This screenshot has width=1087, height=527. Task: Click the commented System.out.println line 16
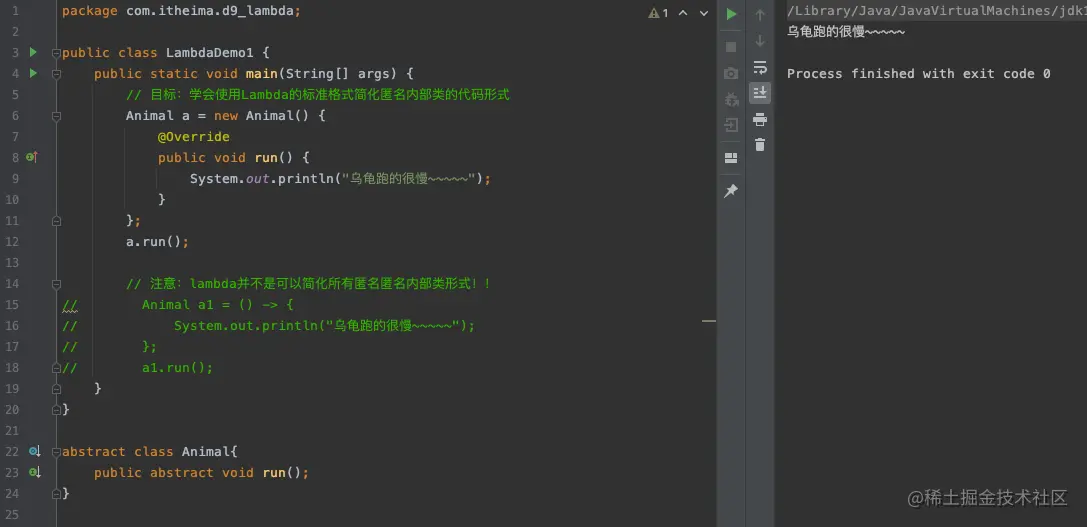(x=324, y=325)
